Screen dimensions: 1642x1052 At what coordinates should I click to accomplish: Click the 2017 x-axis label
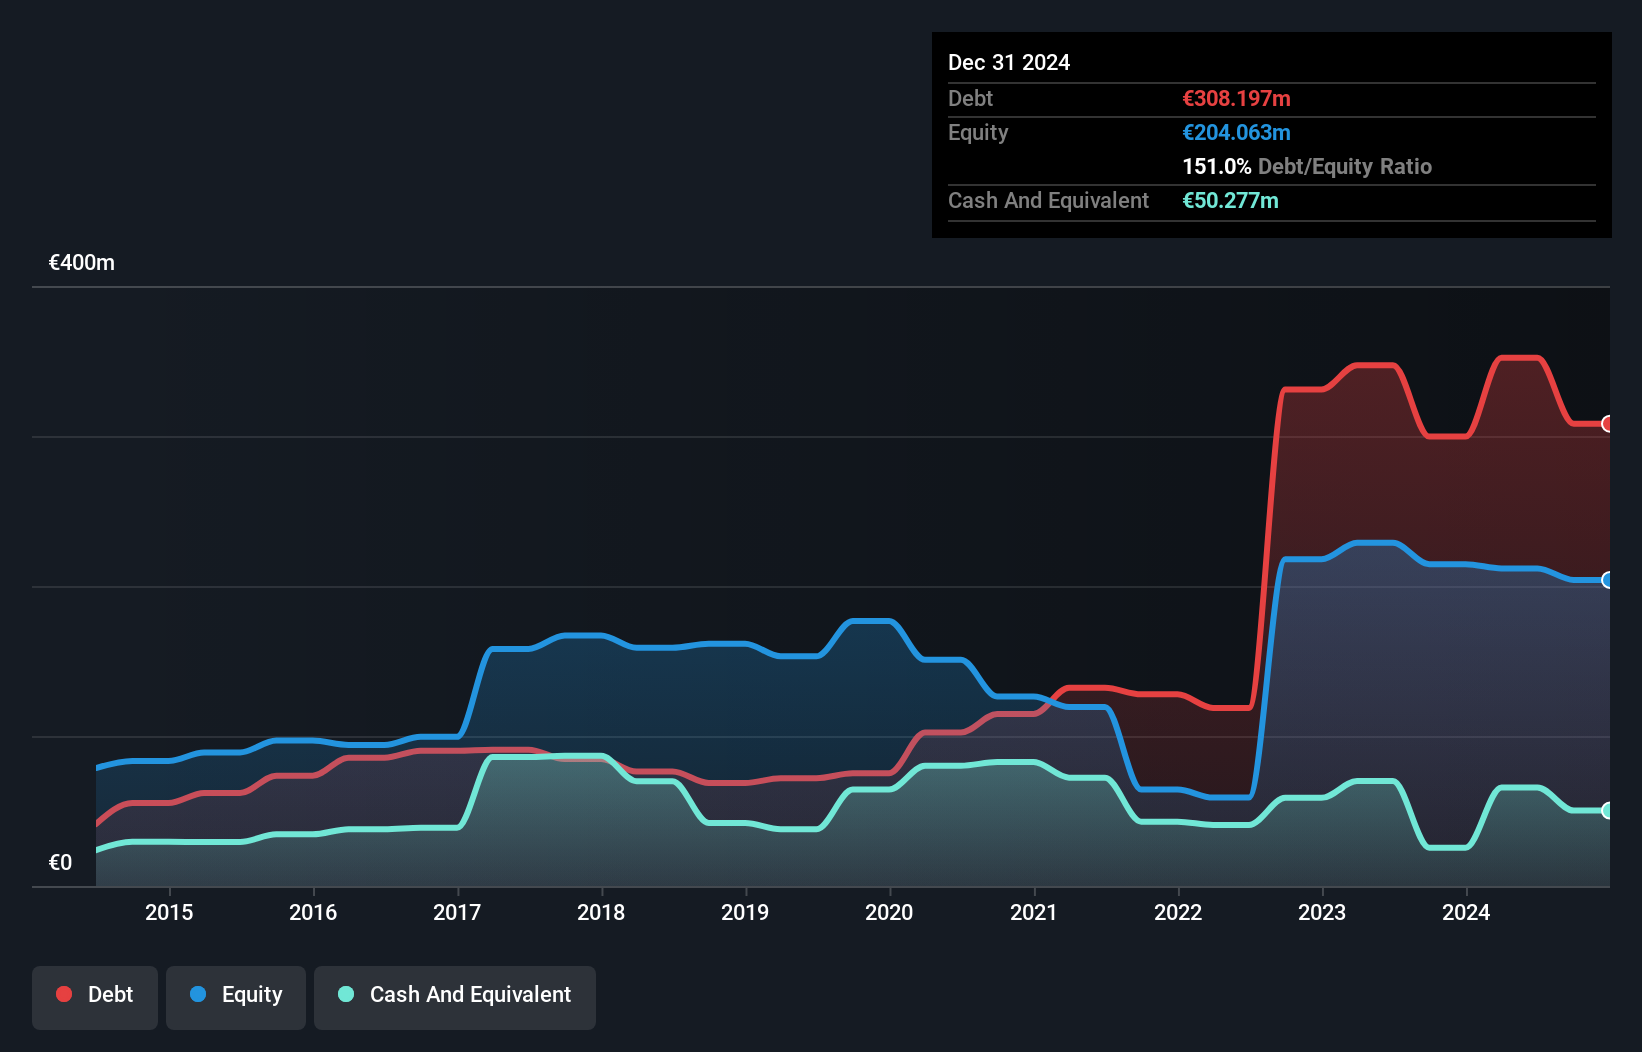pos(457,912)
